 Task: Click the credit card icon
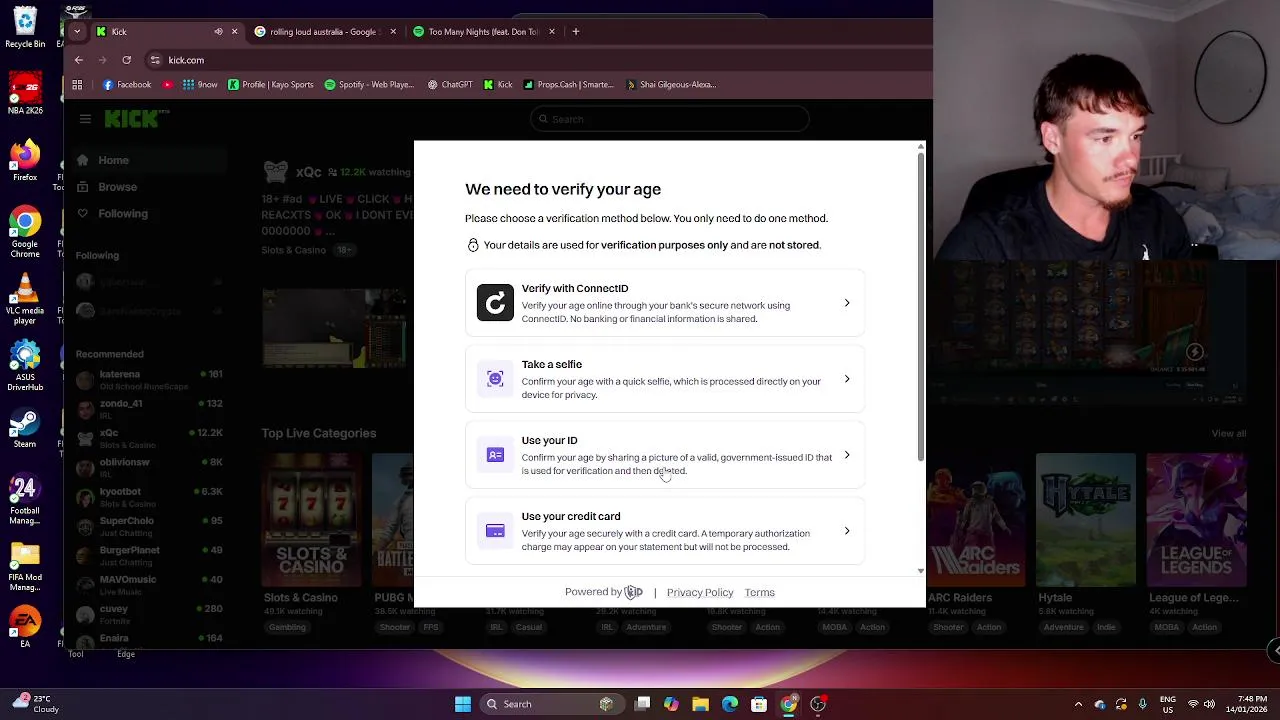tap(495, 531)
